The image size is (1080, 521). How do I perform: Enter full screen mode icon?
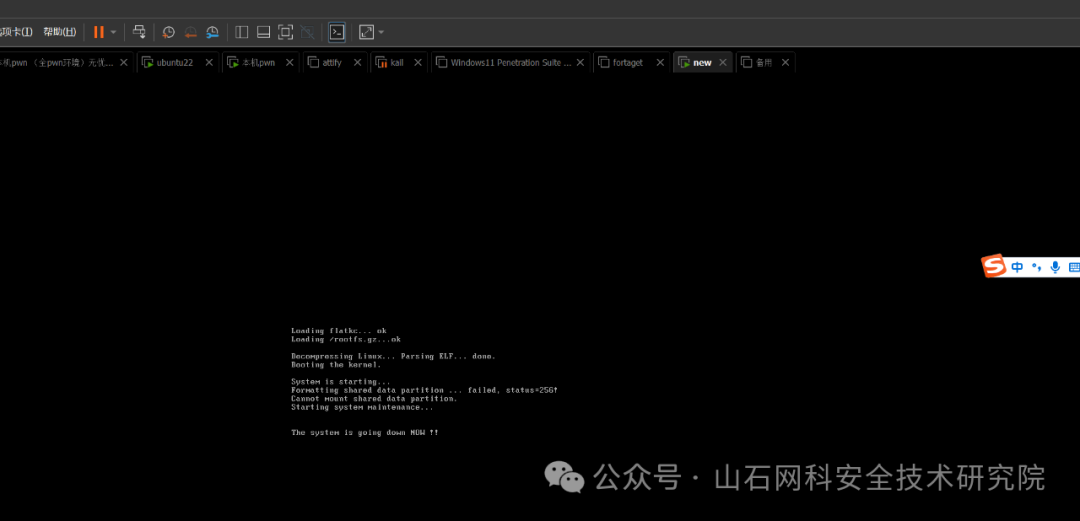tap(285, 32)
